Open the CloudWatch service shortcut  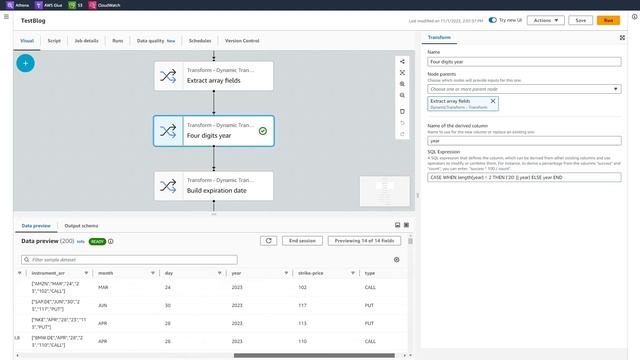[104, 5]
